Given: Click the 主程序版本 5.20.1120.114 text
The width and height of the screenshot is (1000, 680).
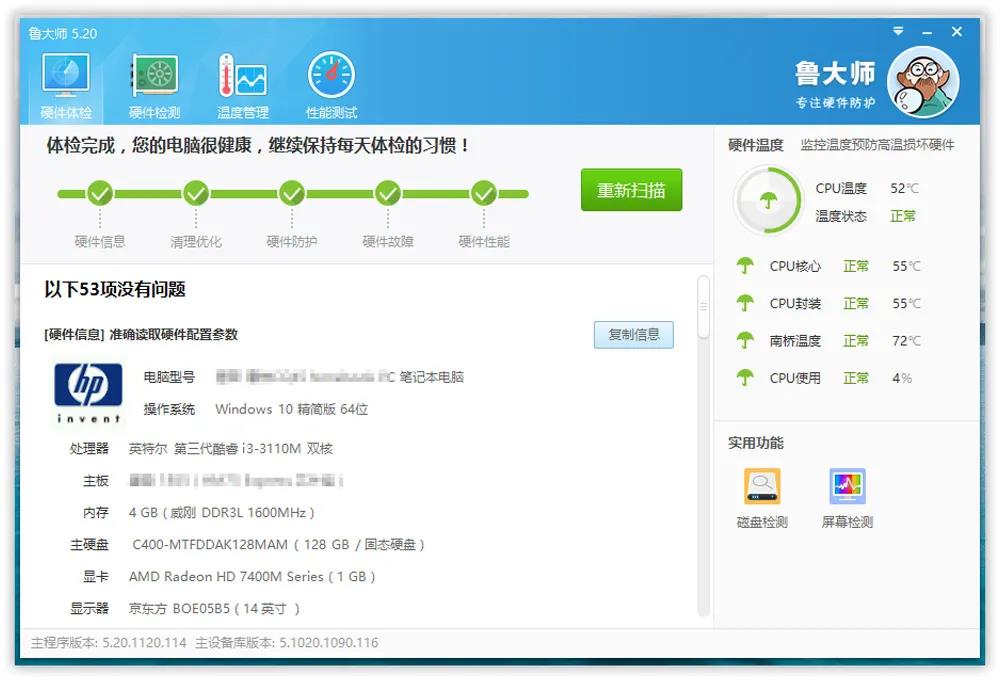Looking at the screenshot, I should (109, 642).
